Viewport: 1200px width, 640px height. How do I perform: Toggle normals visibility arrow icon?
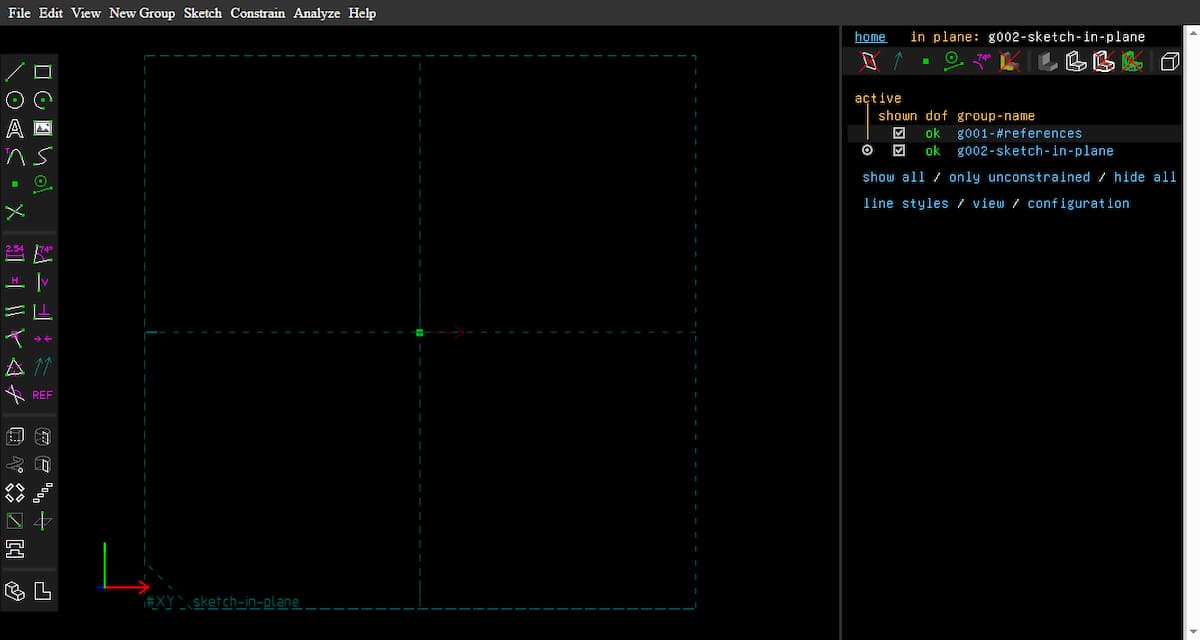pyautogui.click(x=898, y=62)
